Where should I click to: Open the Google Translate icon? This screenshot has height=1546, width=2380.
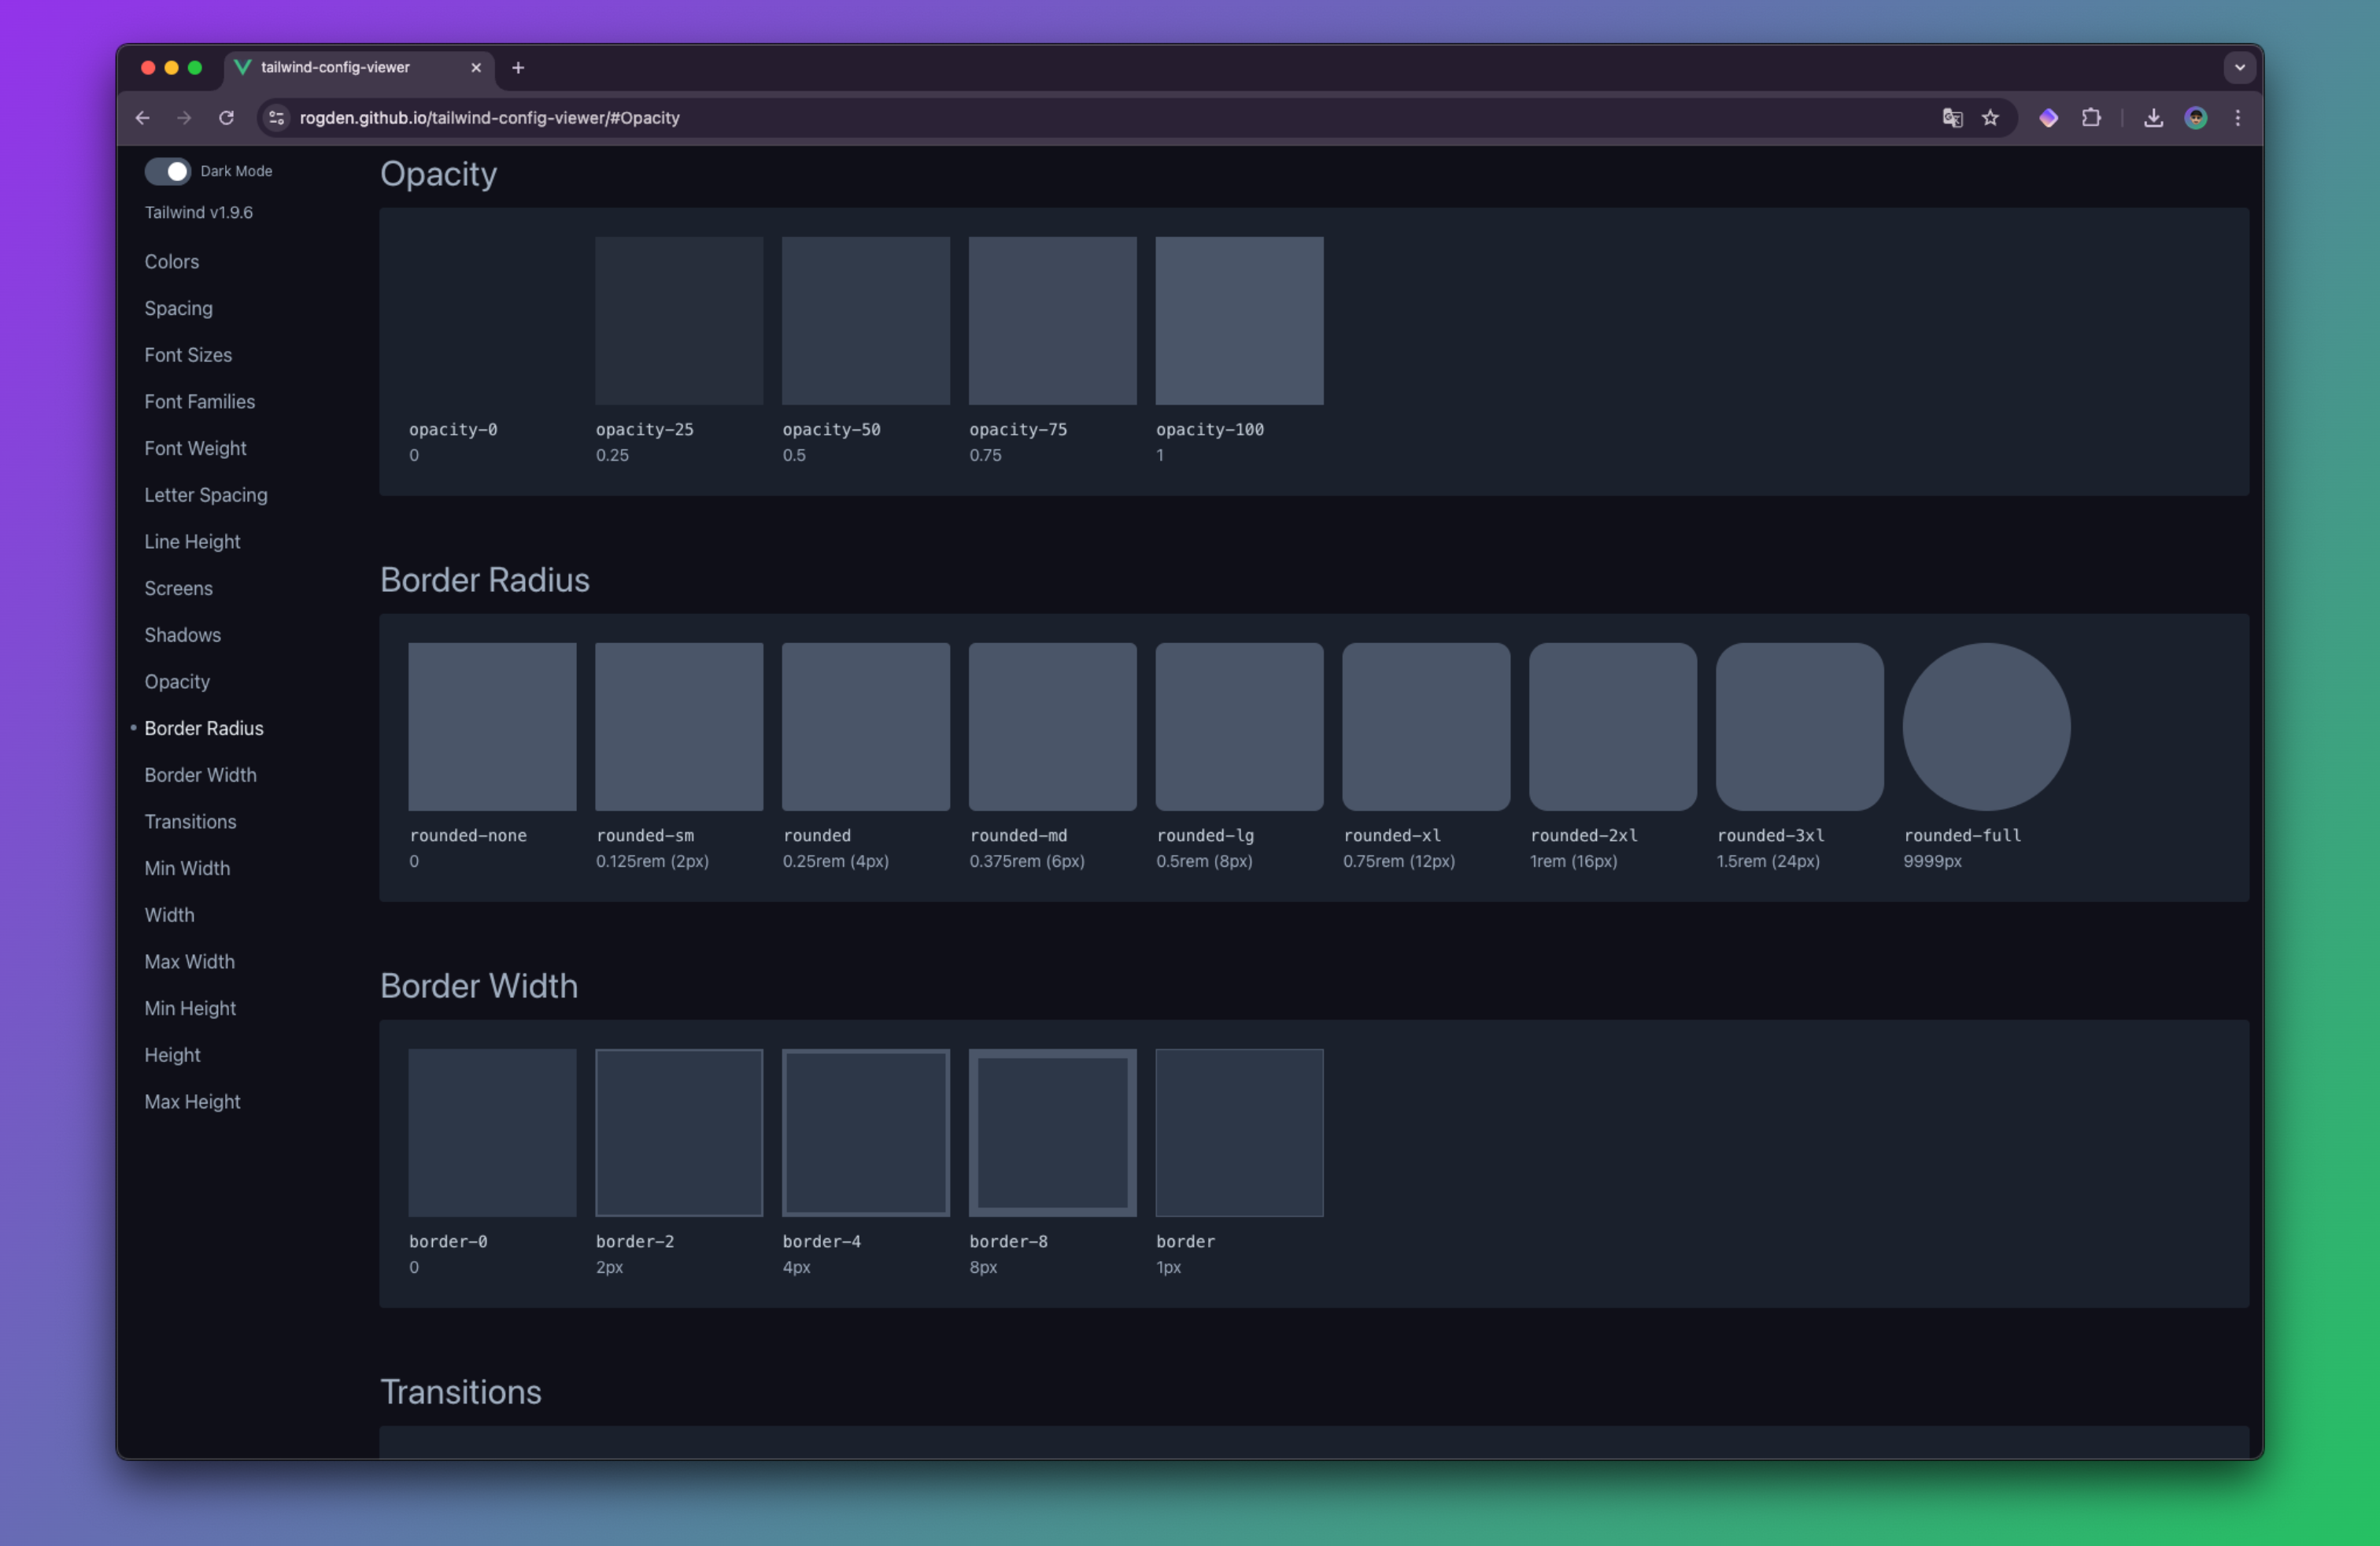coord(1952,118)
